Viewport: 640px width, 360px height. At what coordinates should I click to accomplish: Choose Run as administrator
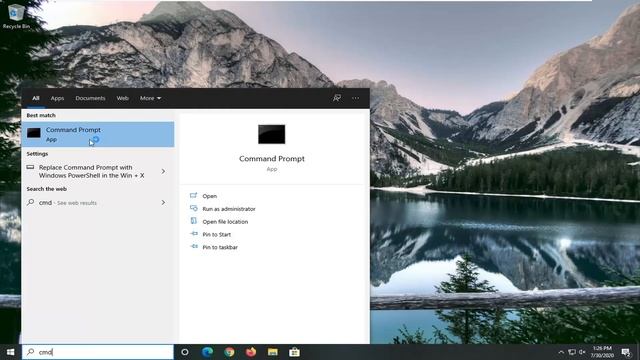(229, 209)
